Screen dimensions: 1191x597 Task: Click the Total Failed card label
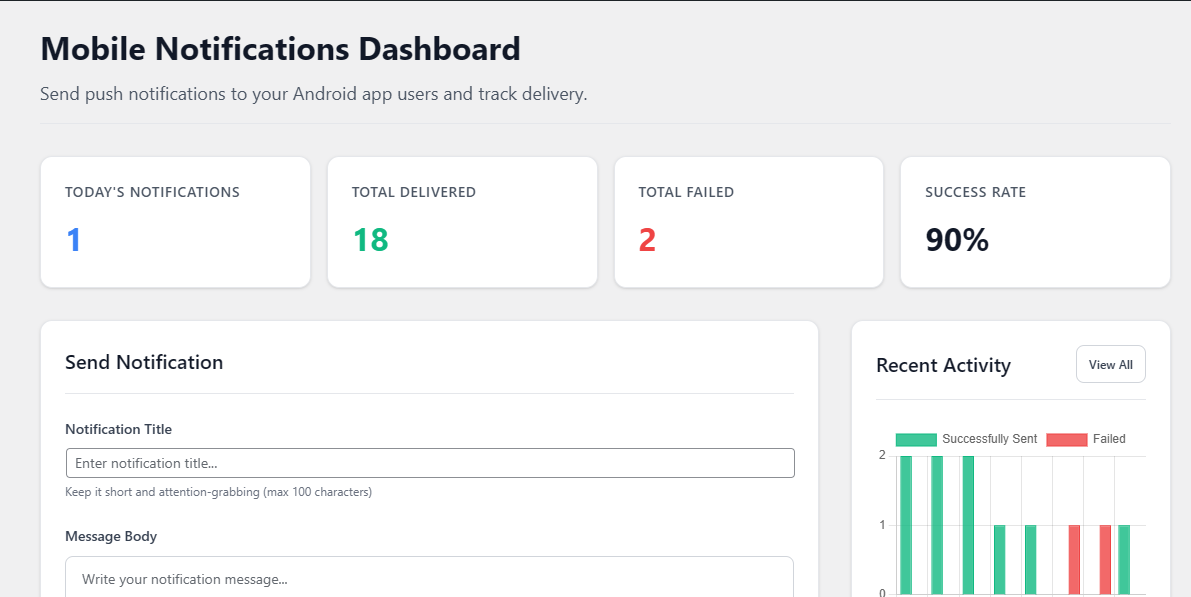(686, 192)
